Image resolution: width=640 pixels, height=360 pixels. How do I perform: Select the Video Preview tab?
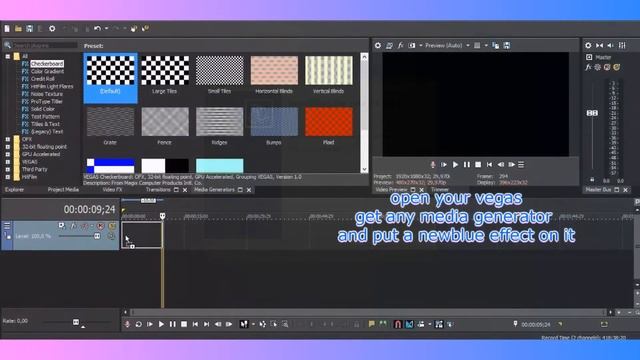(x=391, y=190)
